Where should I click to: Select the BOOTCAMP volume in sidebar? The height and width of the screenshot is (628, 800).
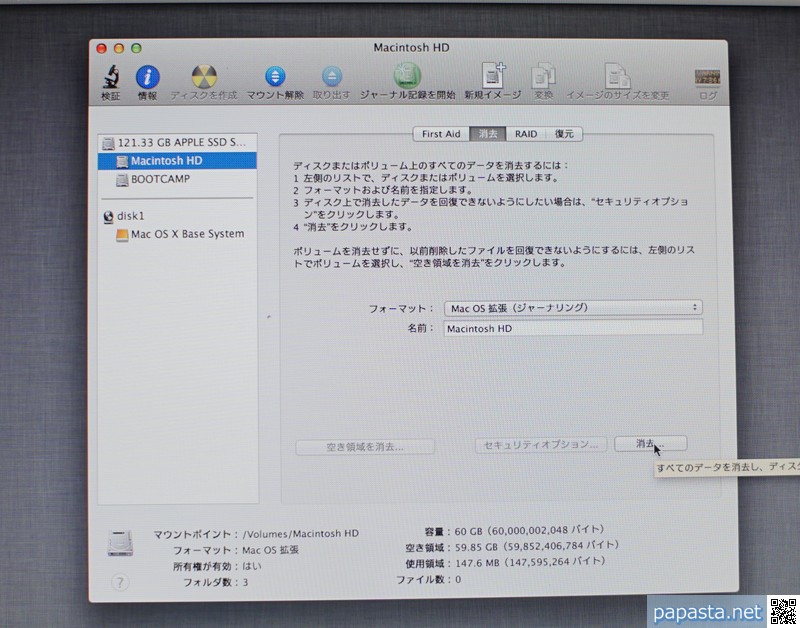pyautogui.click(x=160, y=180)
